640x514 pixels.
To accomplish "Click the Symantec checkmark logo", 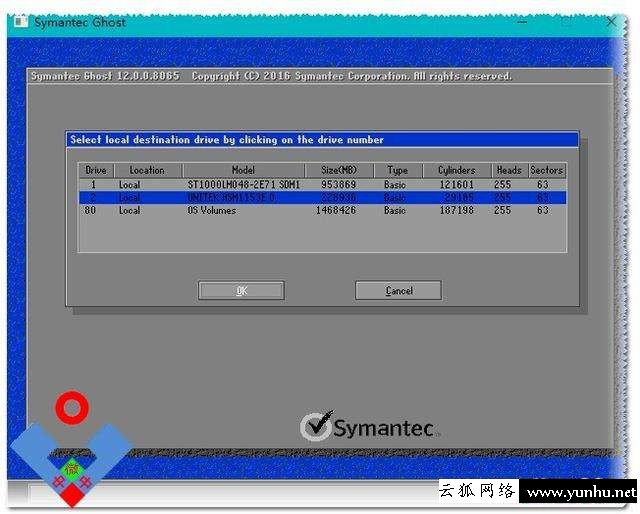I will coord(318,426).
